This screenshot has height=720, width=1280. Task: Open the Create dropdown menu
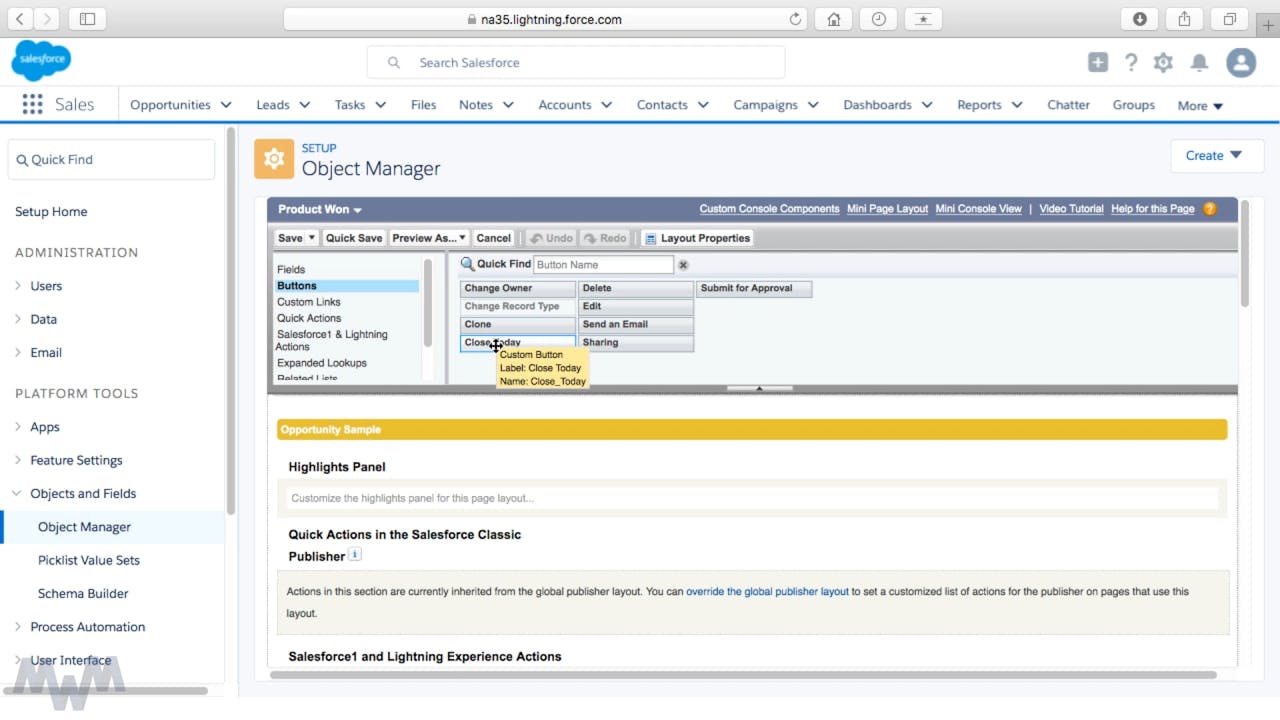tap(1216, 155)
